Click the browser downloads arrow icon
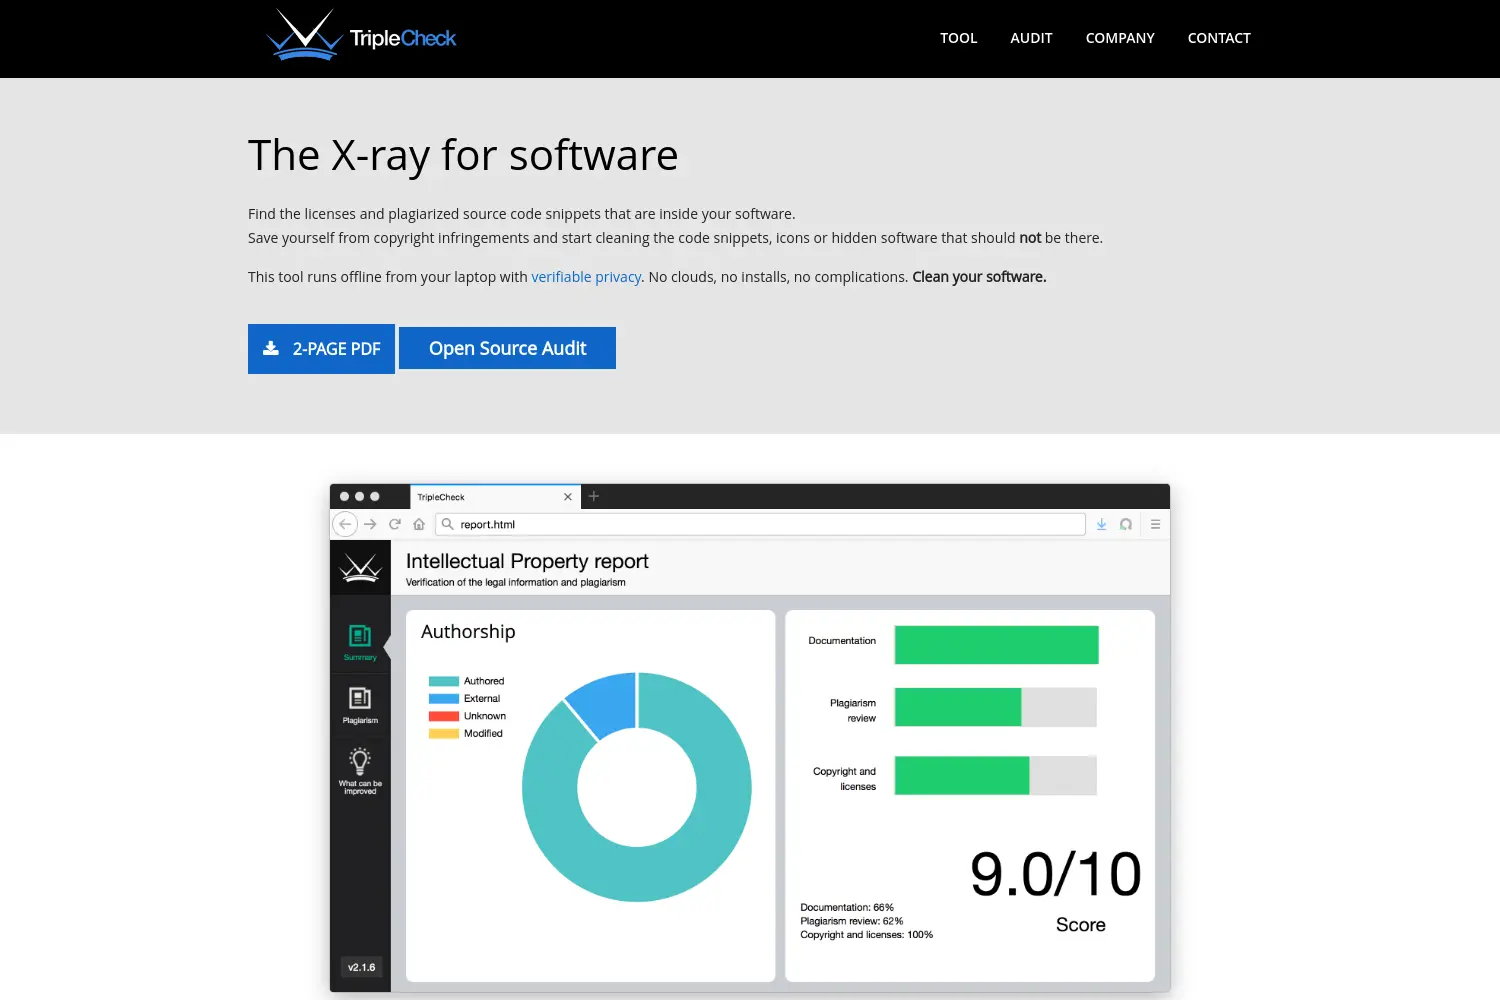 pos(1101,524)
